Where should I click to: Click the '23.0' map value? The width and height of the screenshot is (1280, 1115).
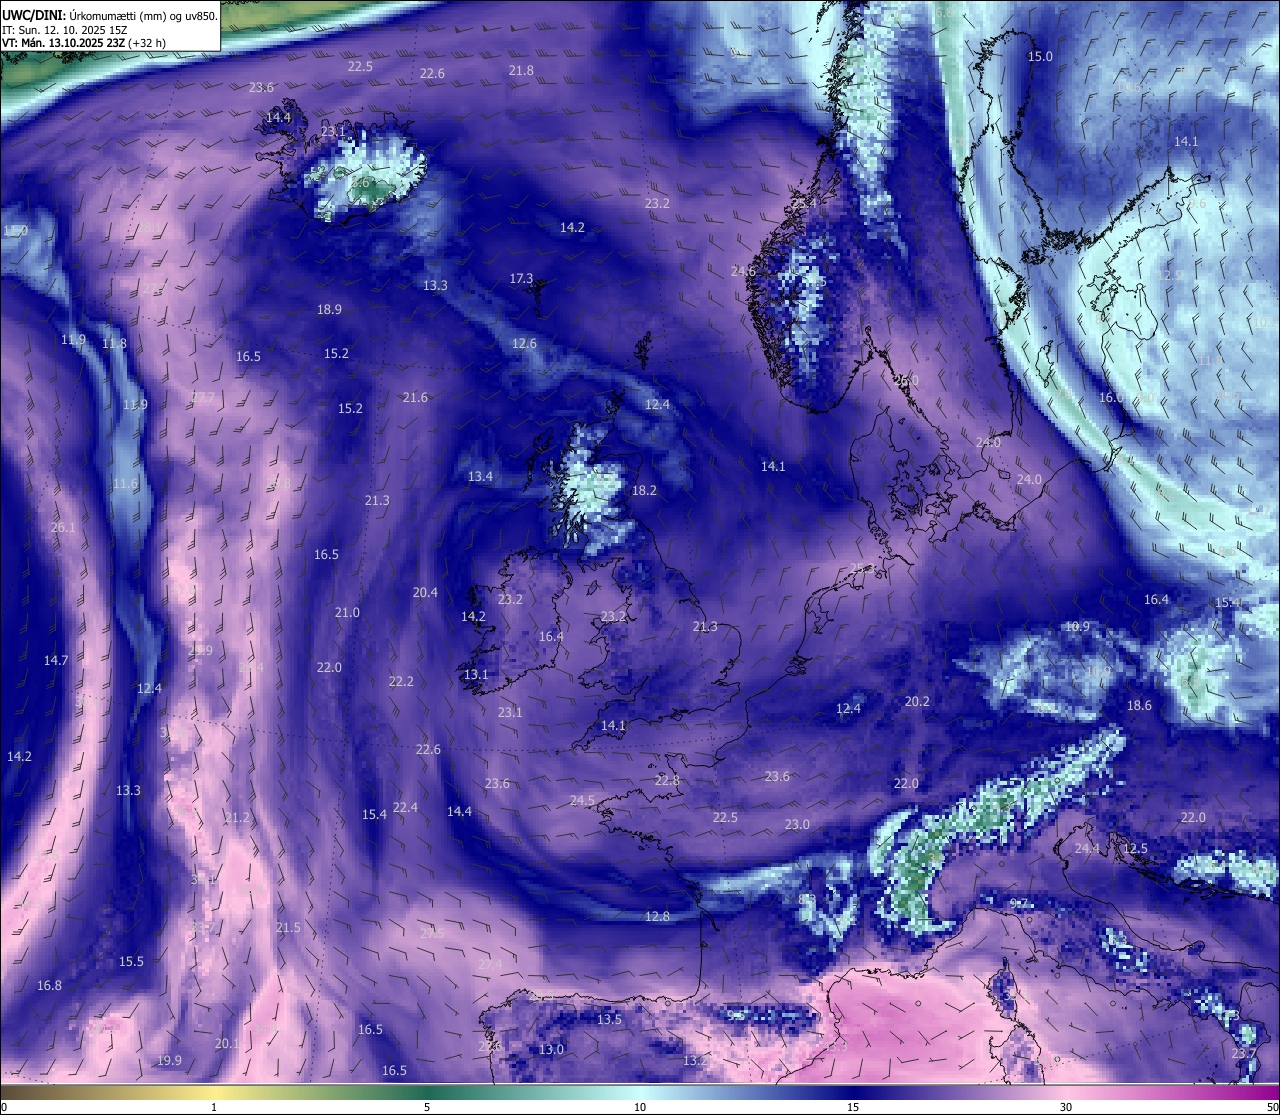click(797, 825)
